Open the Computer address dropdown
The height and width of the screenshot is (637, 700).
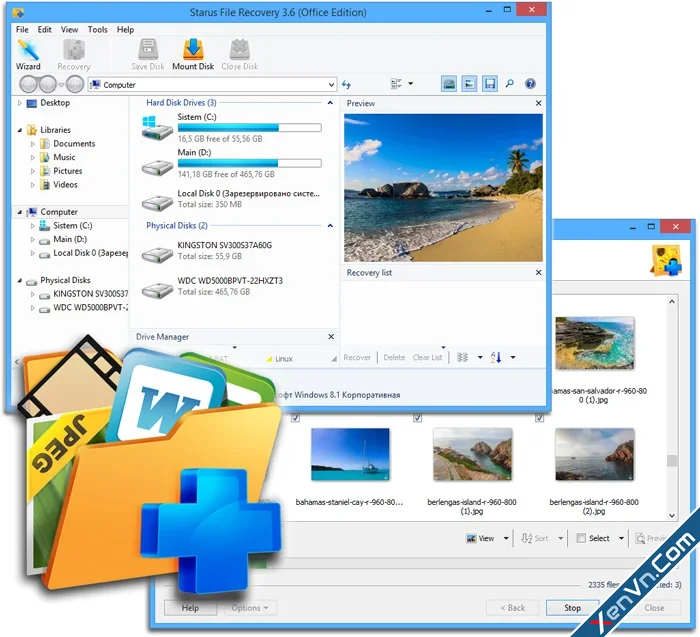click(331, 85)
